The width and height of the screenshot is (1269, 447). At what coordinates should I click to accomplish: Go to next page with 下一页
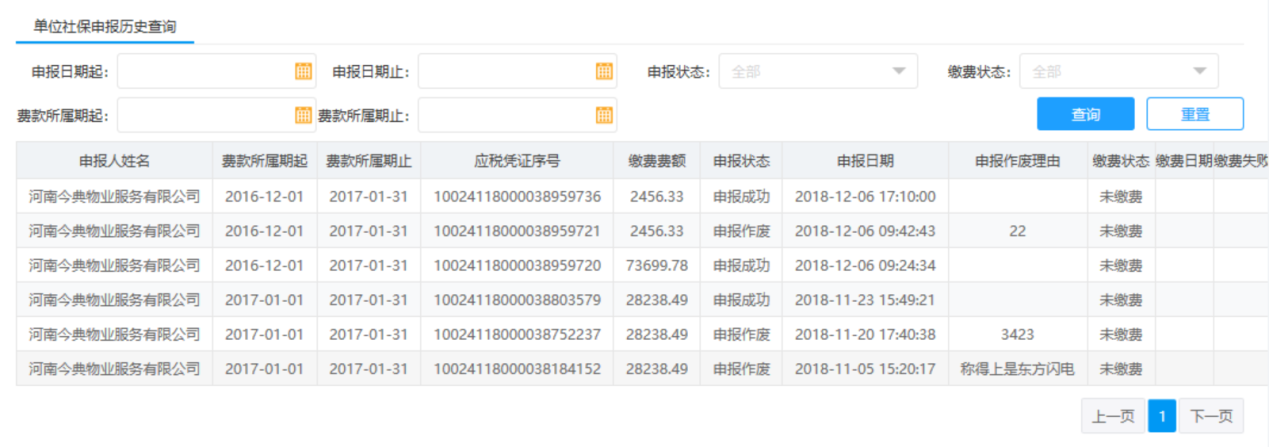pos(1210,416)
